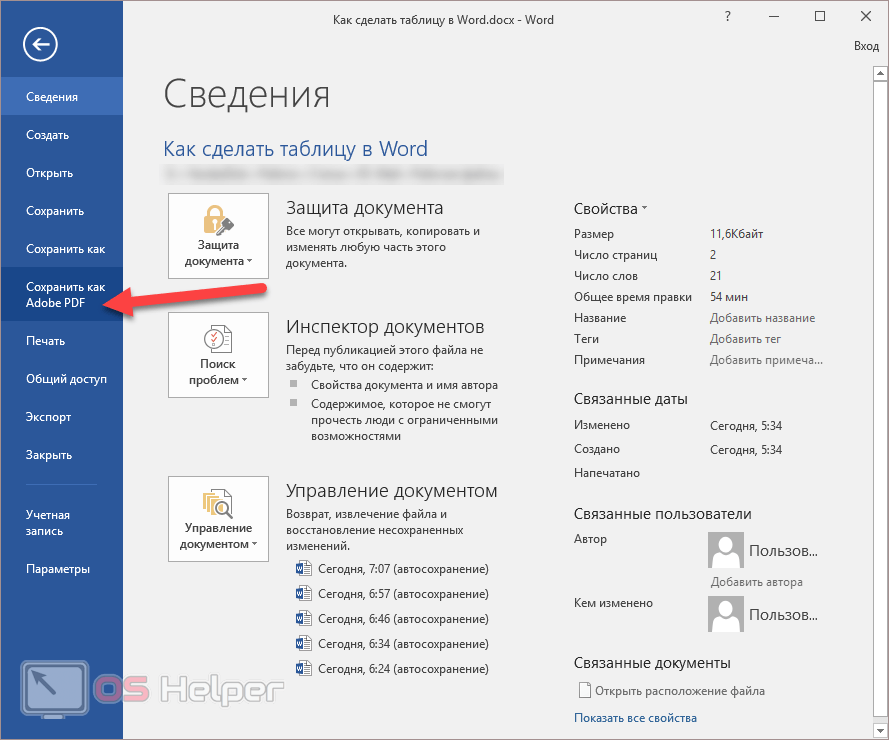Click the back arrow to return to document
Viewport: 889px width, 740px height.
pos(41,44)
